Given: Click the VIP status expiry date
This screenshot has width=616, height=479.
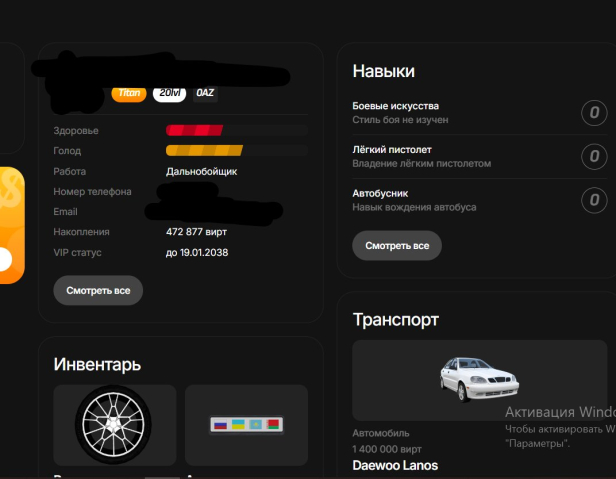Looking at the screenshot, I should (197, 252).
